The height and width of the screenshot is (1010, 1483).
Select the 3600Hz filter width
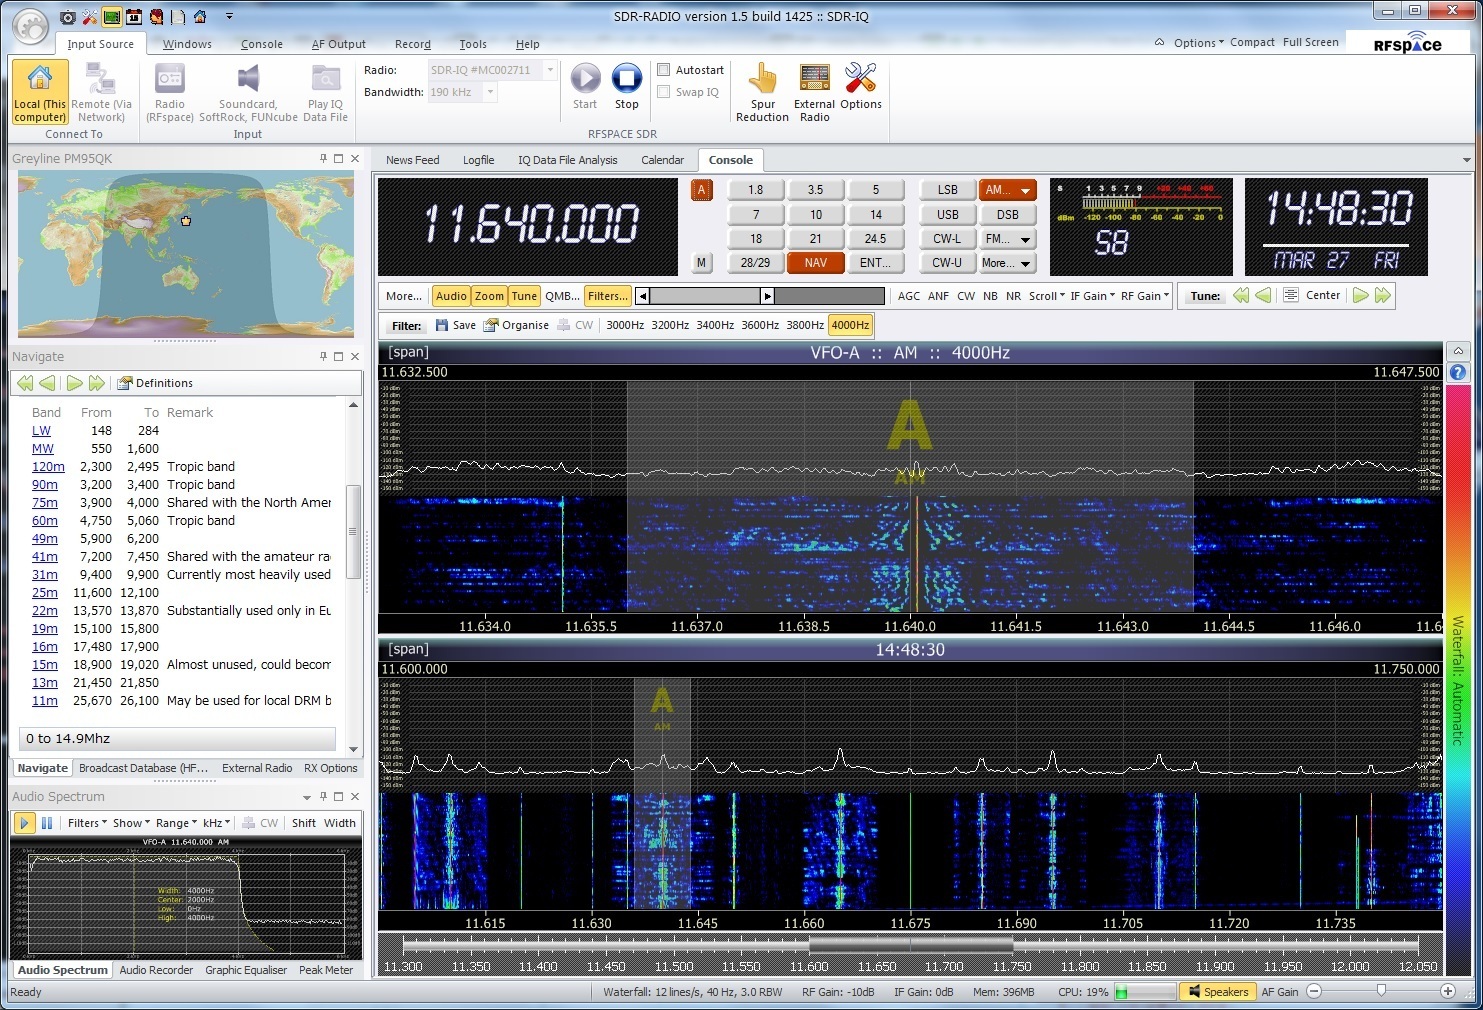[x=759, y=324]
